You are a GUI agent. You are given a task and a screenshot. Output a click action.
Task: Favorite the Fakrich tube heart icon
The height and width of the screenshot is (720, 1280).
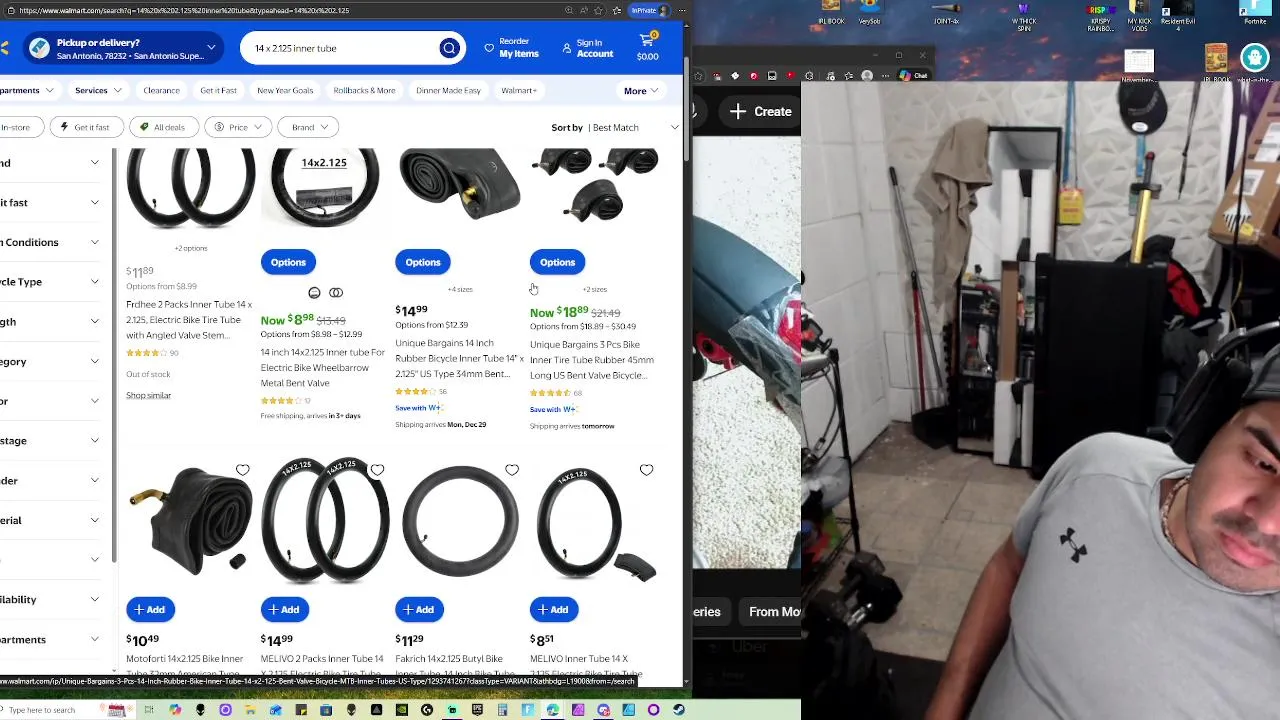point(512,470)
